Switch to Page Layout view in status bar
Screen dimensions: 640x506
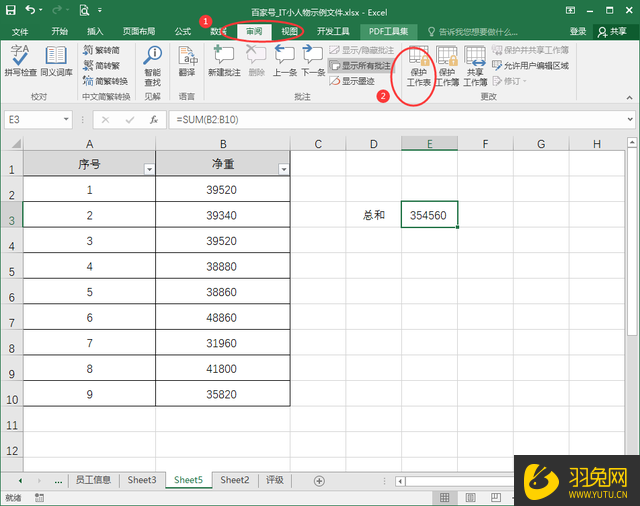[470, 497]
